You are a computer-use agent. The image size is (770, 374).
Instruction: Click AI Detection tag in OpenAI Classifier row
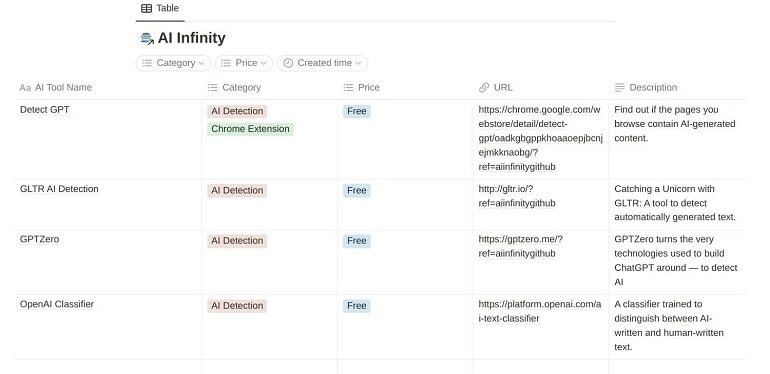click(237, 306)
